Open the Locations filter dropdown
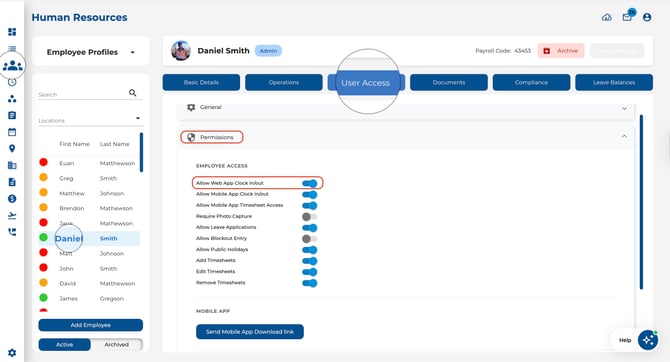Image resolution: width=670 pixels, height=362 pixels. coord(90,120)
